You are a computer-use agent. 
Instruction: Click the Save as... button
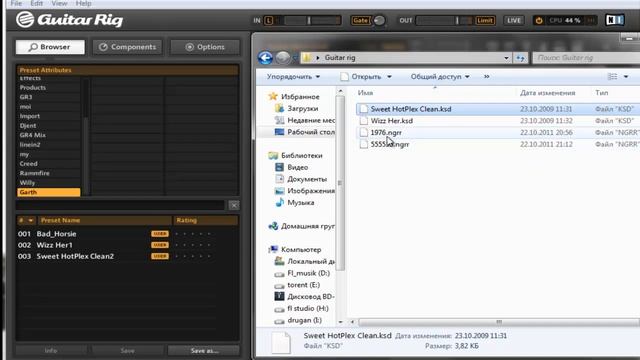click(204, 351)
